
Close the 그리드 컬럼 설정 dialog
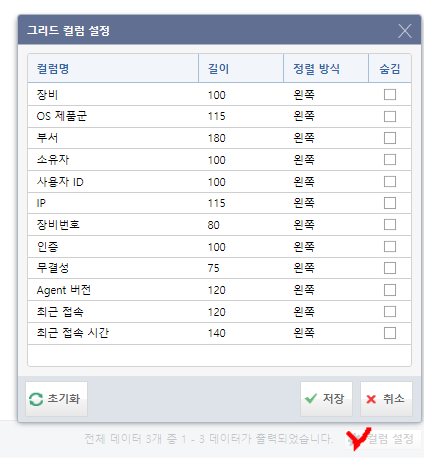[x=405, y=31]
